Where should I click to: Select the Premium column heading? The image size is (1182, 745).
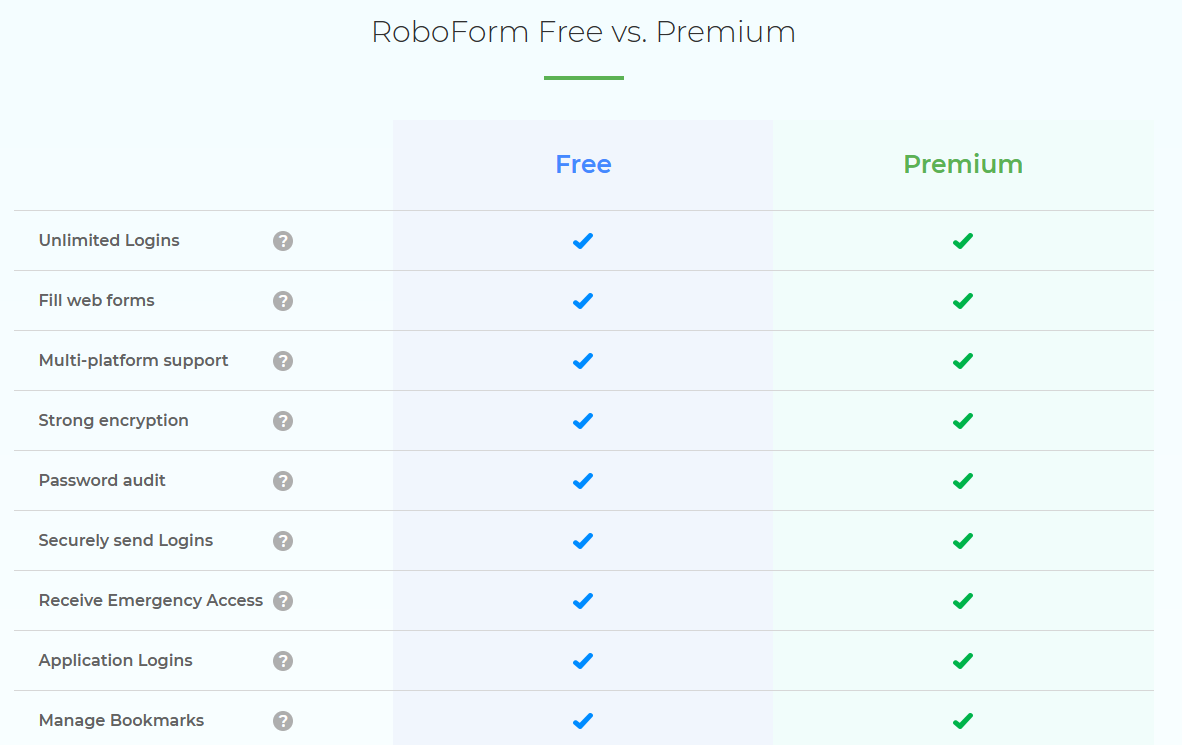[x=963, y=164]
